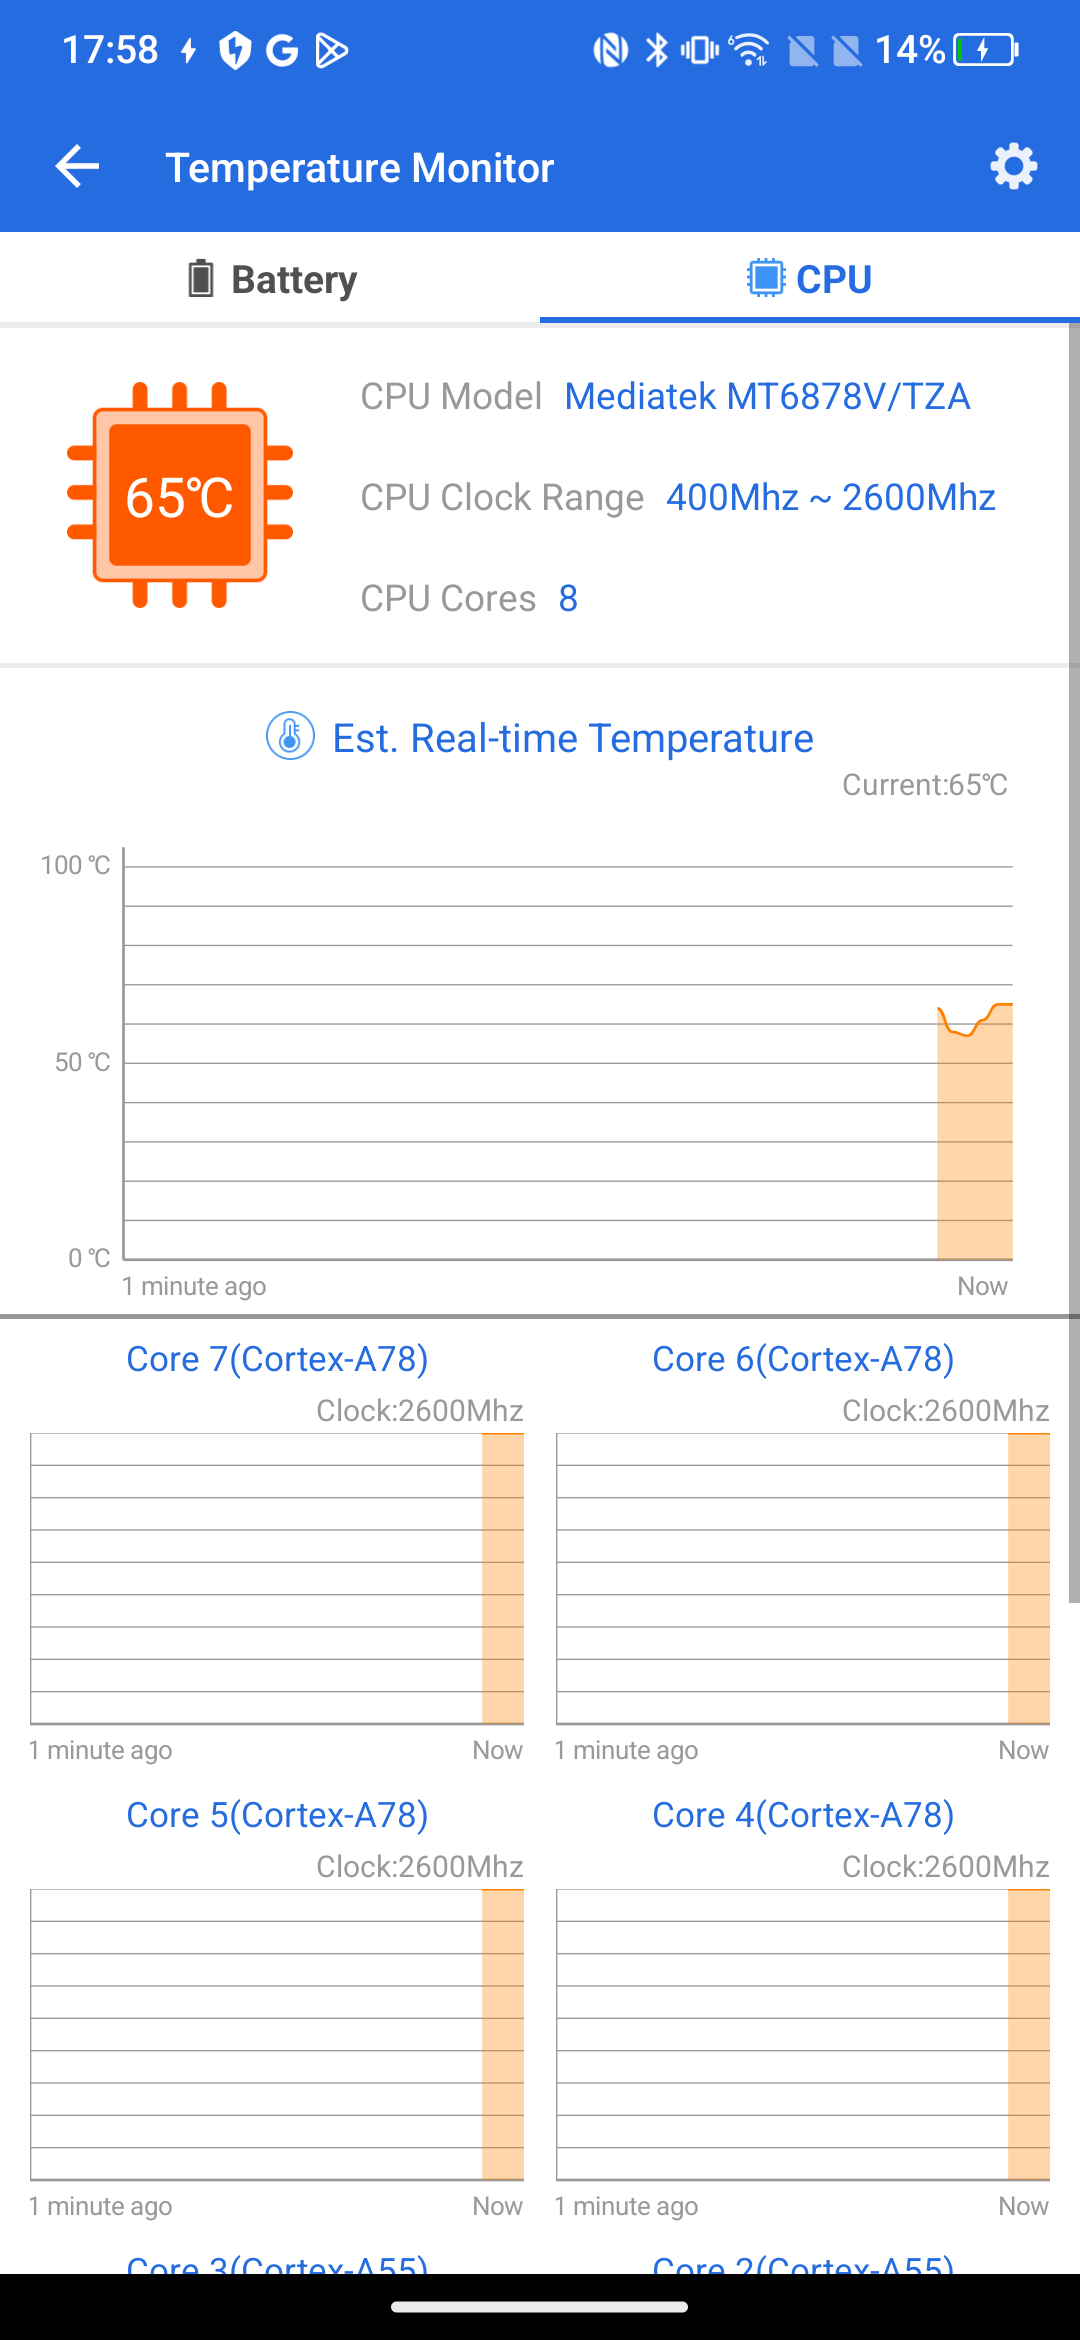Click the orange CPU chip temperature icon
This screenshot has height=2340, width=1080.
click(x=180, y=496)
